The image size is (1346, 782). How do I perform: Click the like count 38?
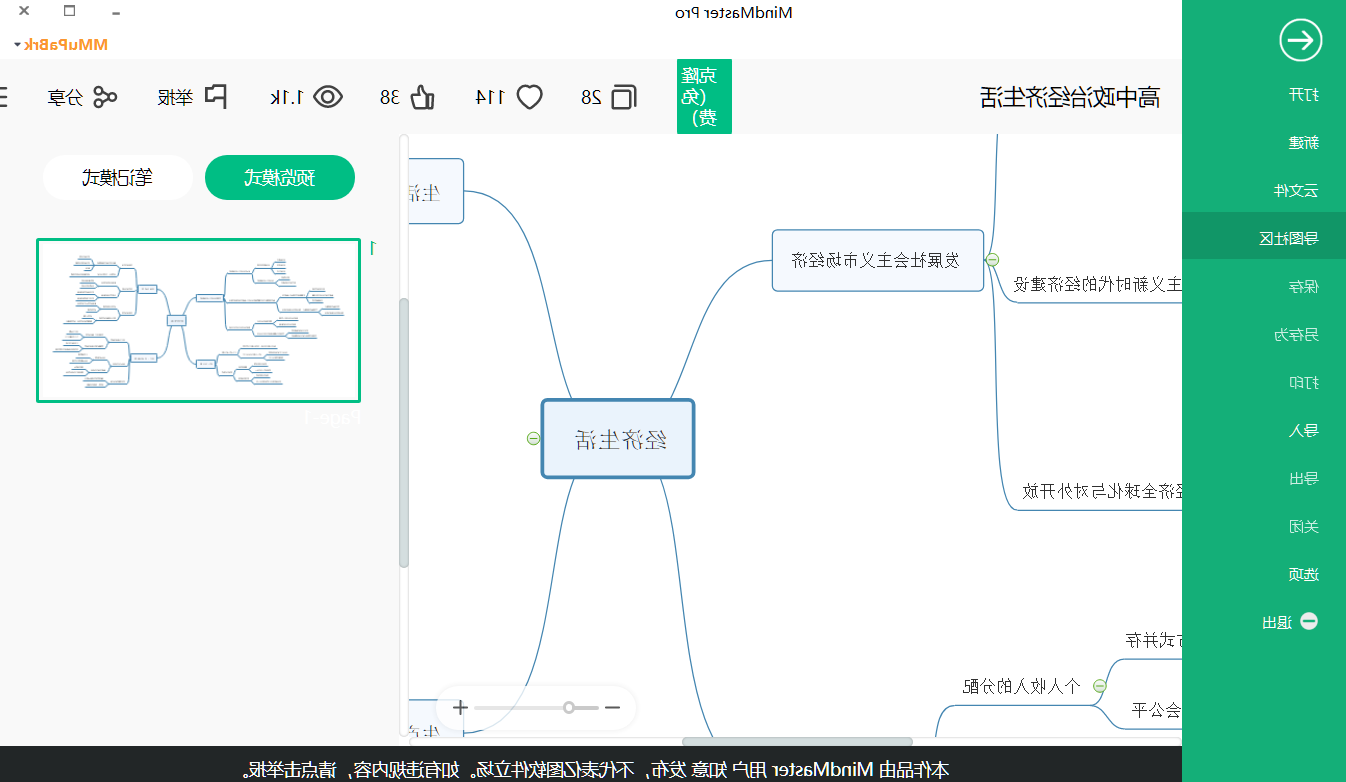390,97
